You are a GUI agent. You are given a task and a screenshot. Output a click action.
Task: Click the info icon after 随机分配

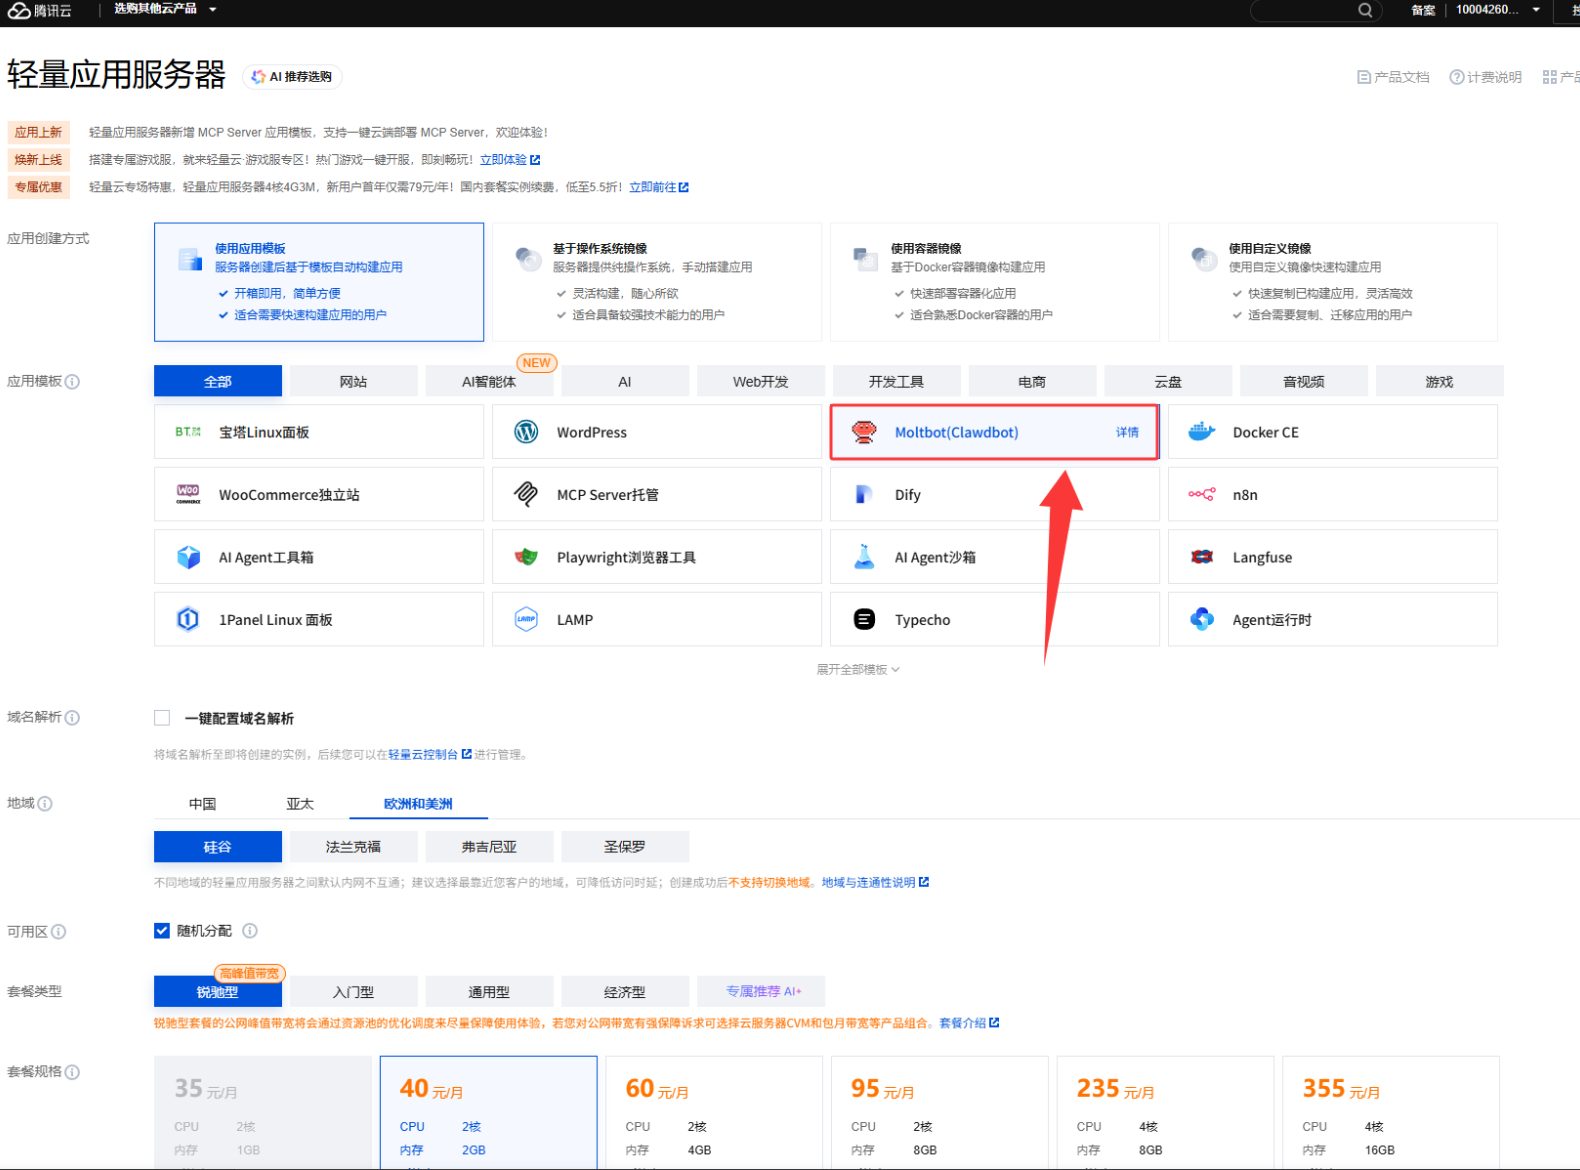pos(250,930)
